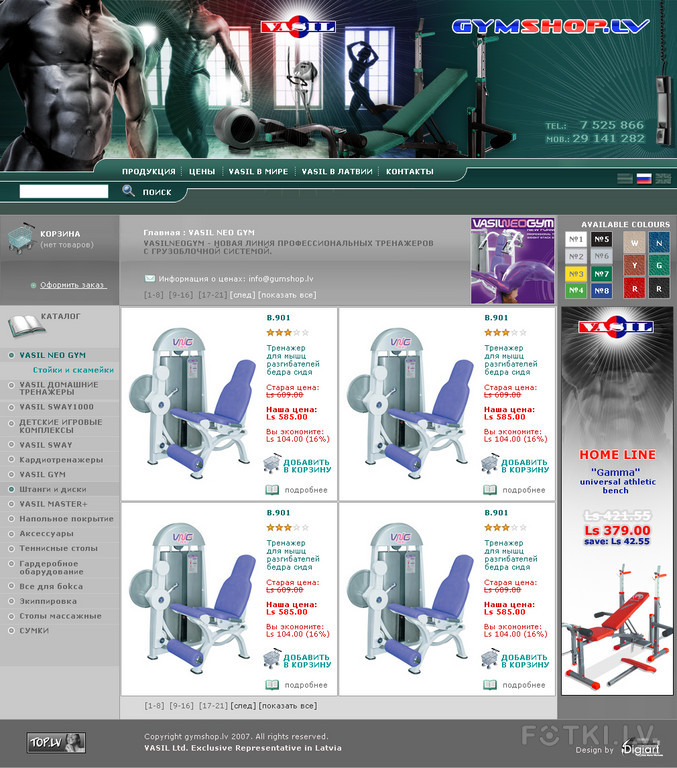The width and height of the screenshot is (677, 768).
Task: Switch language with the Russian flag
Action: 644,178
